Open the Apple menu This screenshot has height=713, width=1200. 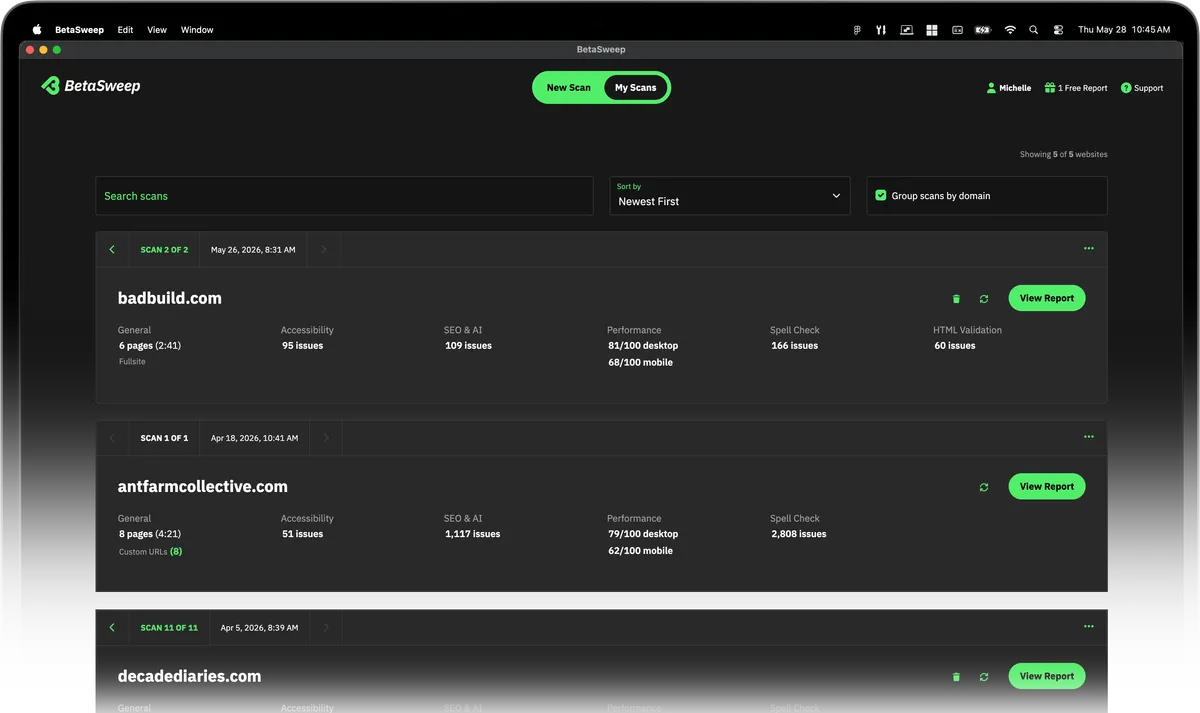click(x=37, y=30)
